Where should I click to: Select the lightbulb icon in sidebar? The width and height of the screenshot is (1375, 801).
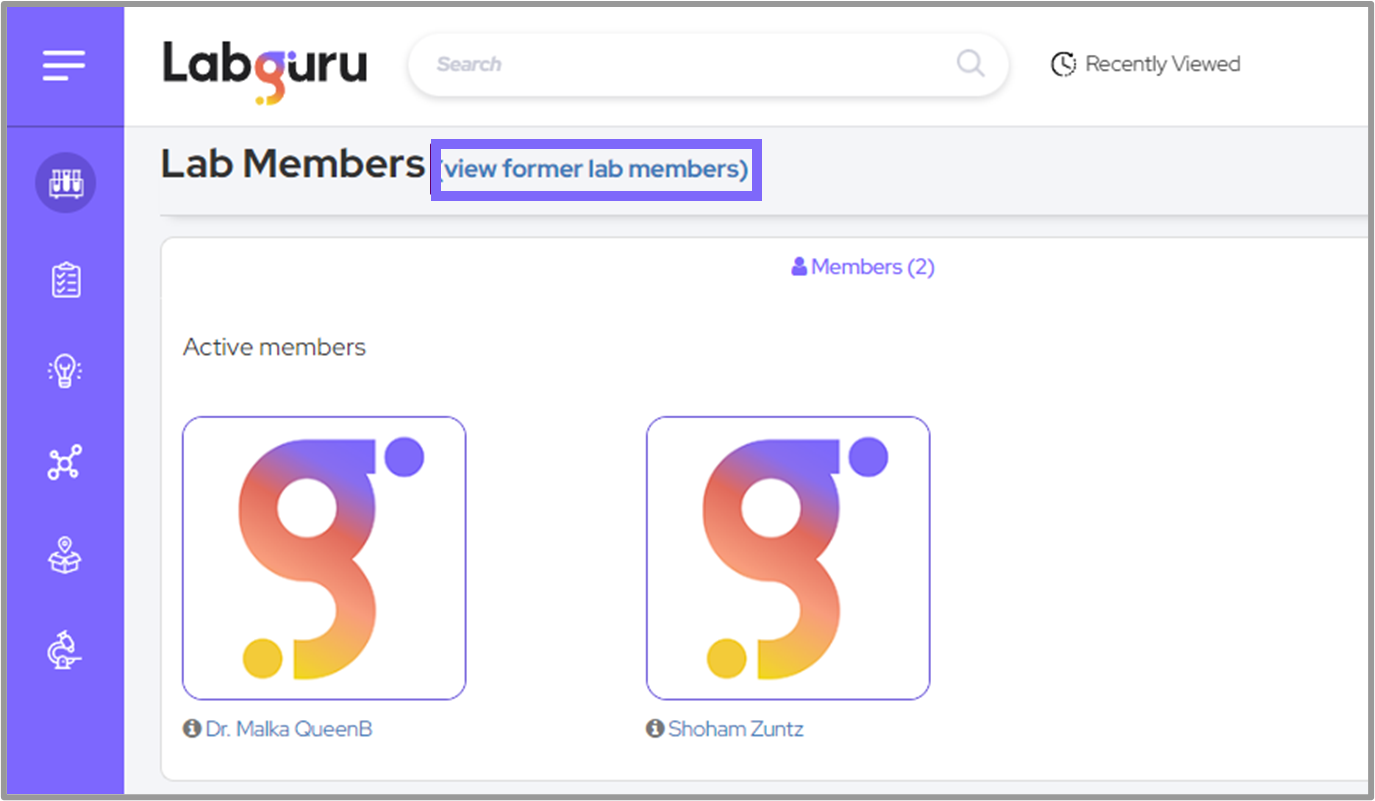coord(65,372)
